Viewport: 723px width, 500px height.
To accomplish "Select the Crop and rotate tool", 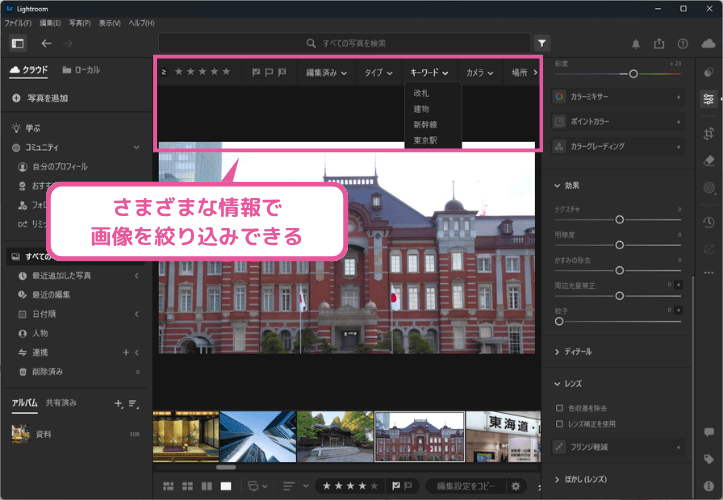I will (709, 132).
